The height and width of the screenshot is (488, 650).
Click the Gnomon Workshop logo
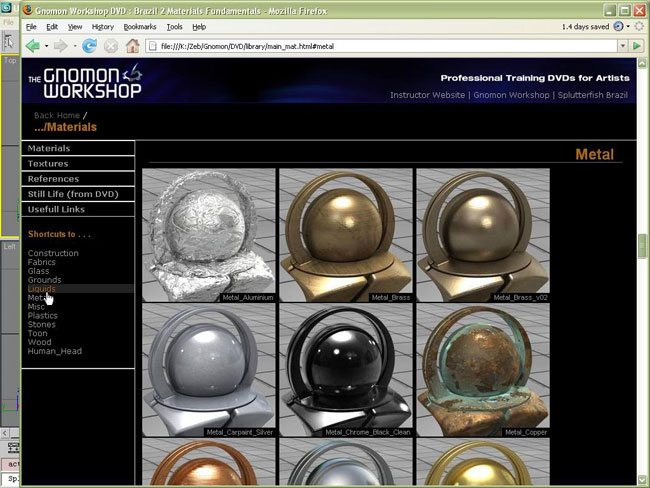[x=85, y=81]
